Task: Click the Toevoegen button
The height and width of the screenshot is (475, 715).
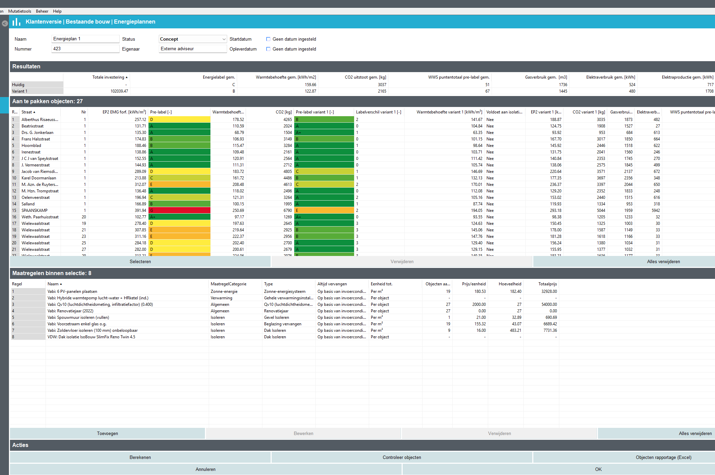Action: 107,434
